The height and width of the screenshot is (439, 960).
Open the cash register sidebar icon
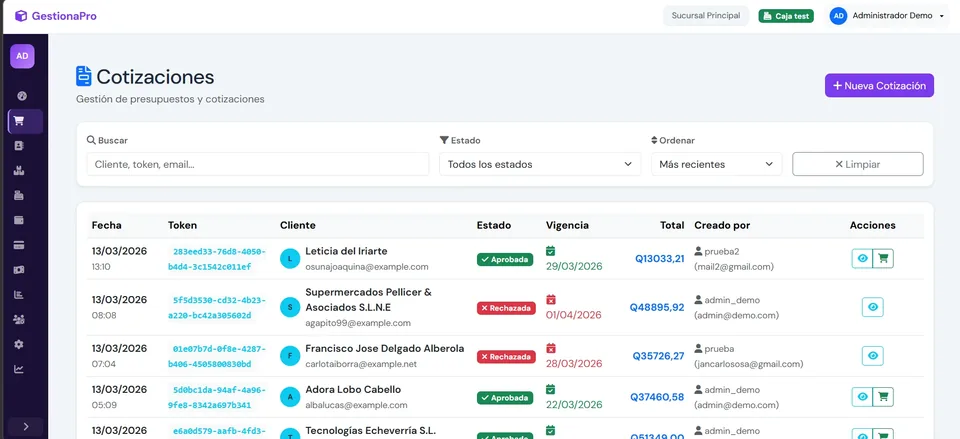coord(19,196)
